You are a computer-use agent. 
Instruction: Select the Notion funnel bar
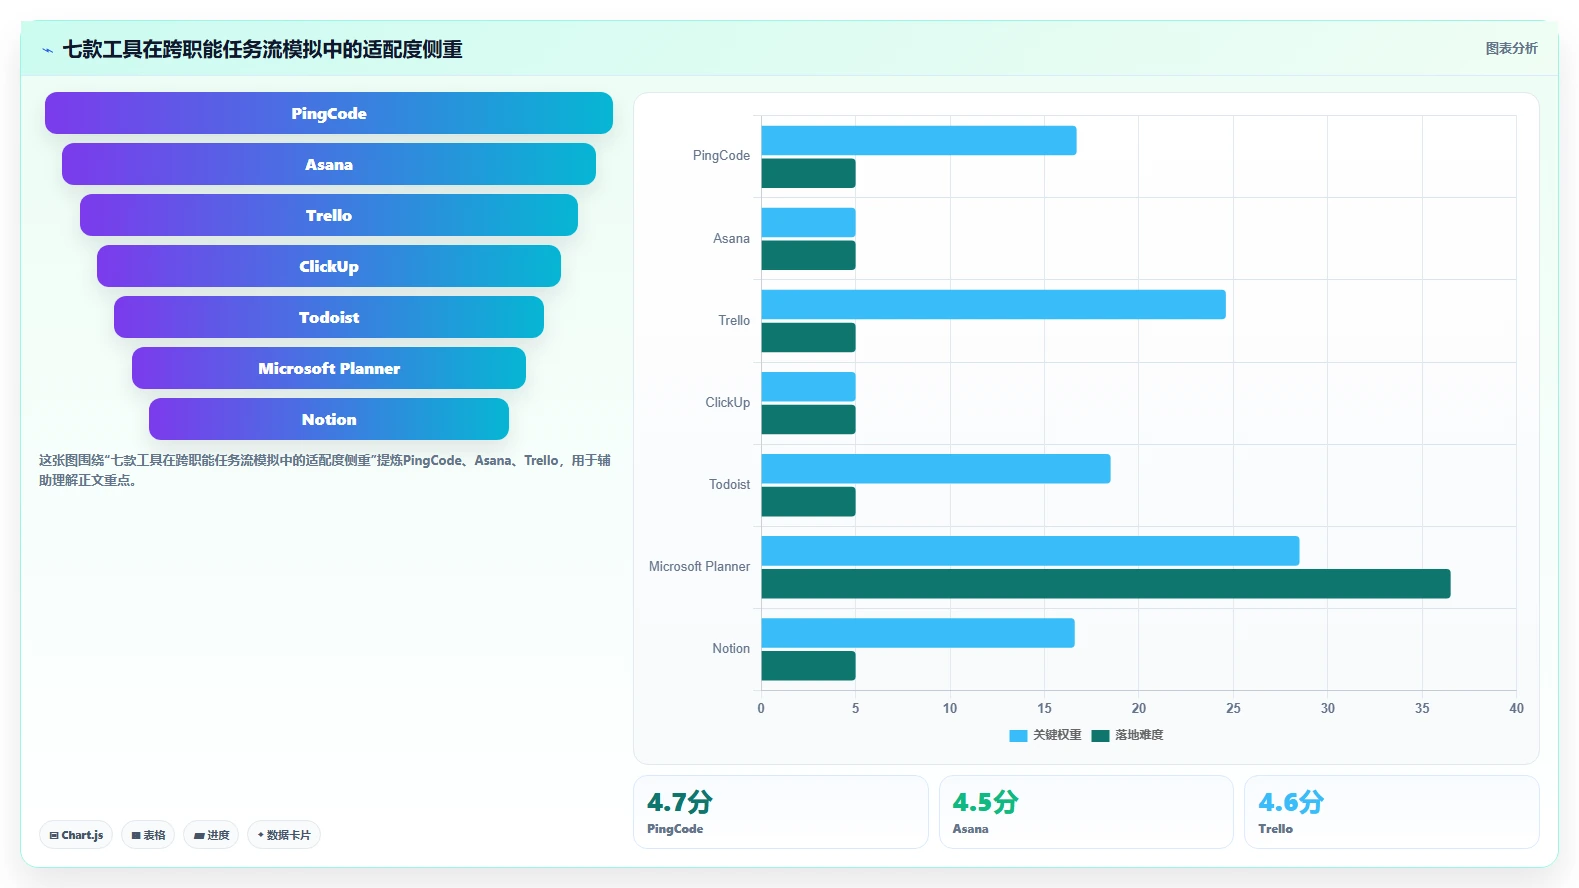(329, 419)
